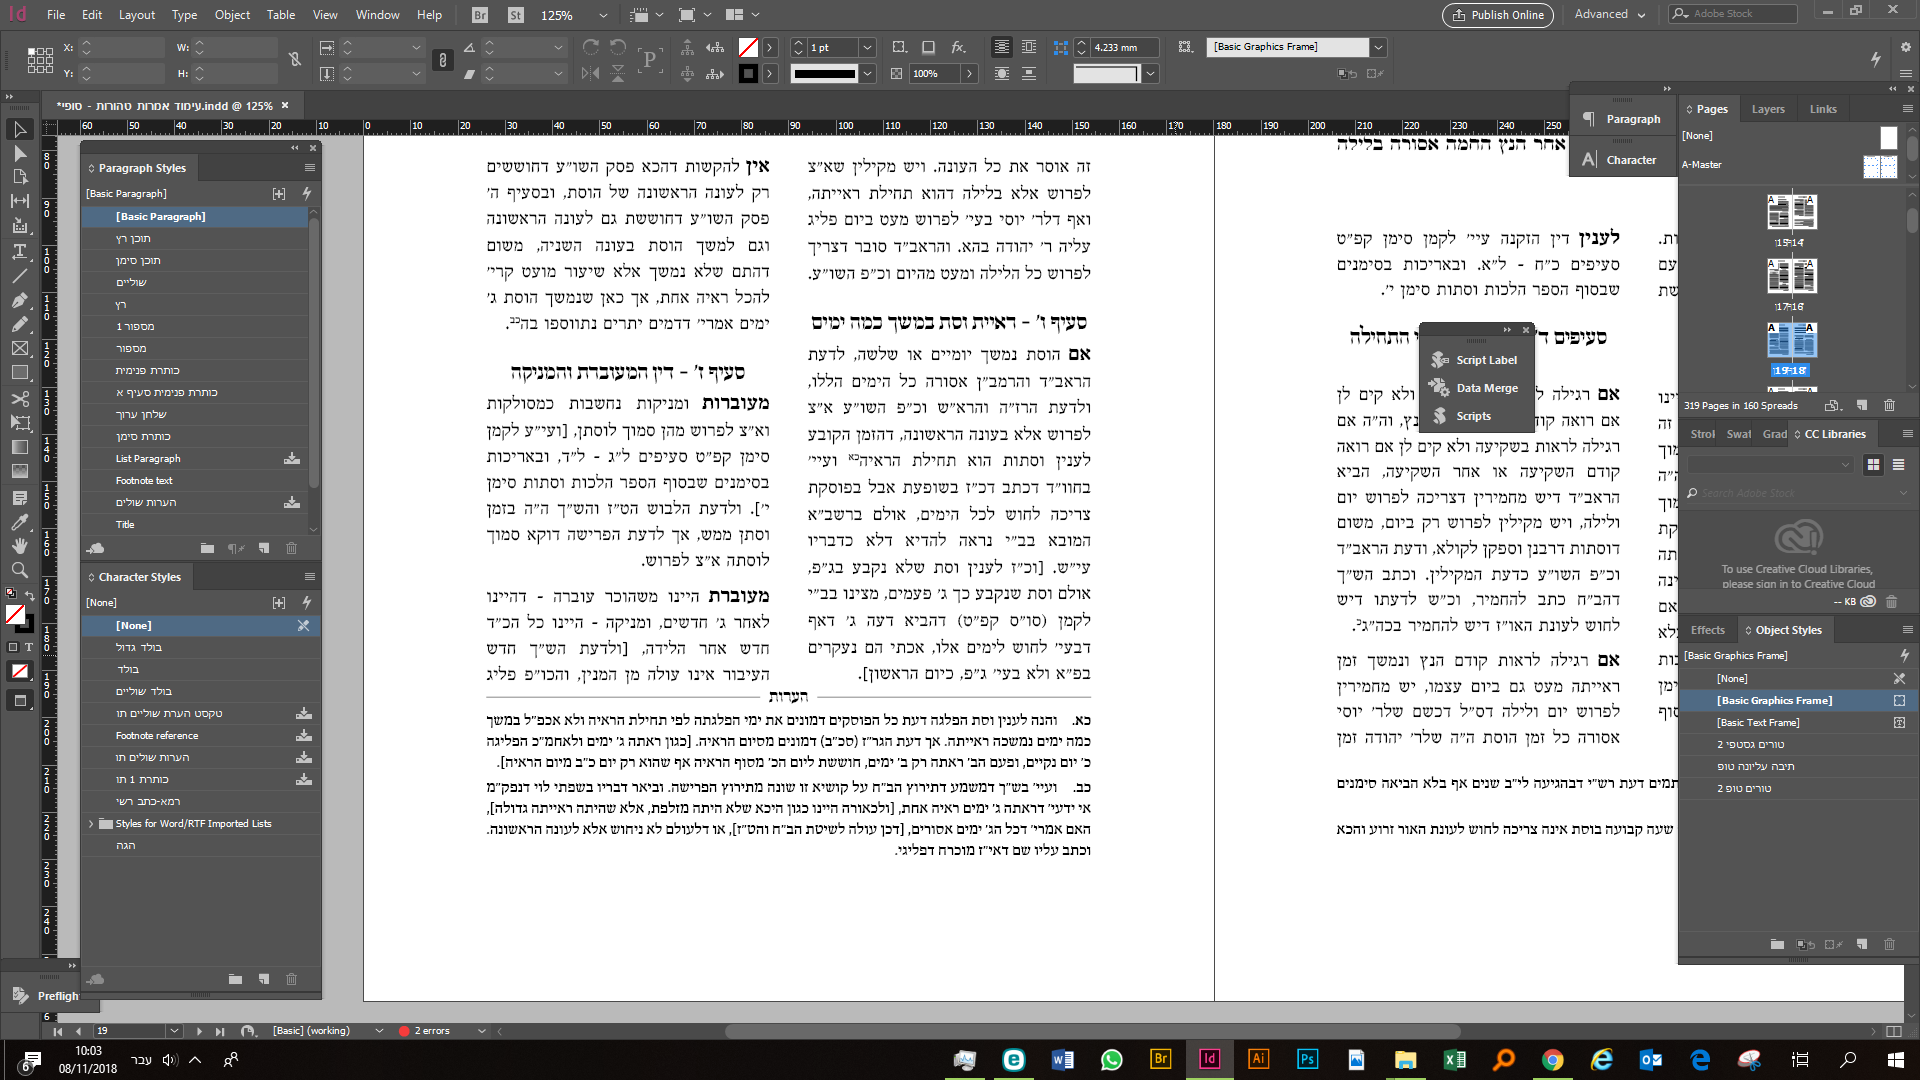1920x1080 pixels.
Task: Open the Basic Graphics Frame style dropdown
Action: (x=1378, y=47)
